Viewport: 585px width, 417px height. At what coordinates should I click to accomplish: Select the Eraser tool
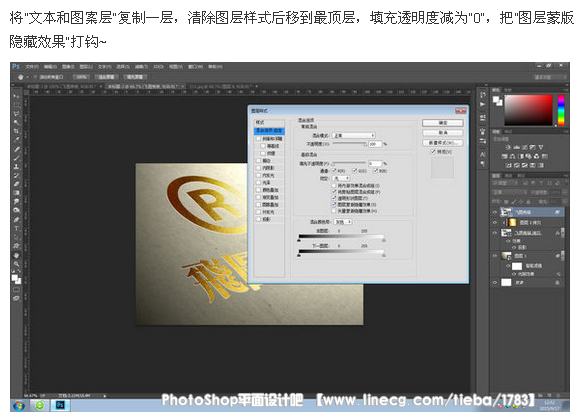[x=16, y=184]
